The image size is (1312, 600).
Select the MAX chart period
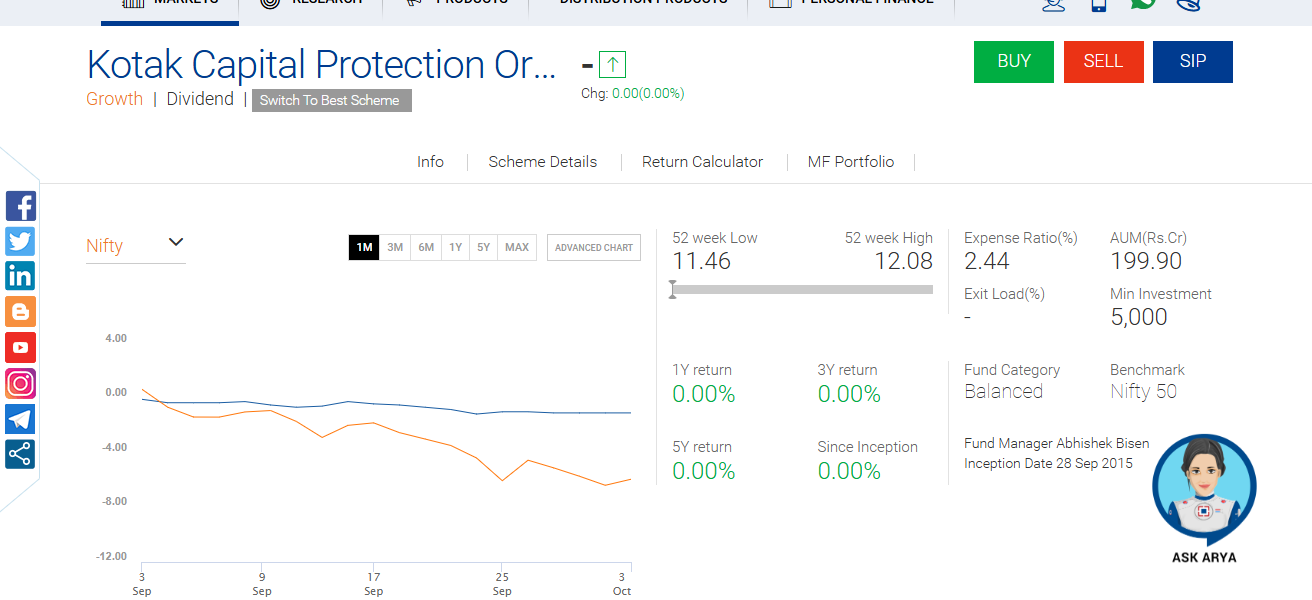[516, 247]
